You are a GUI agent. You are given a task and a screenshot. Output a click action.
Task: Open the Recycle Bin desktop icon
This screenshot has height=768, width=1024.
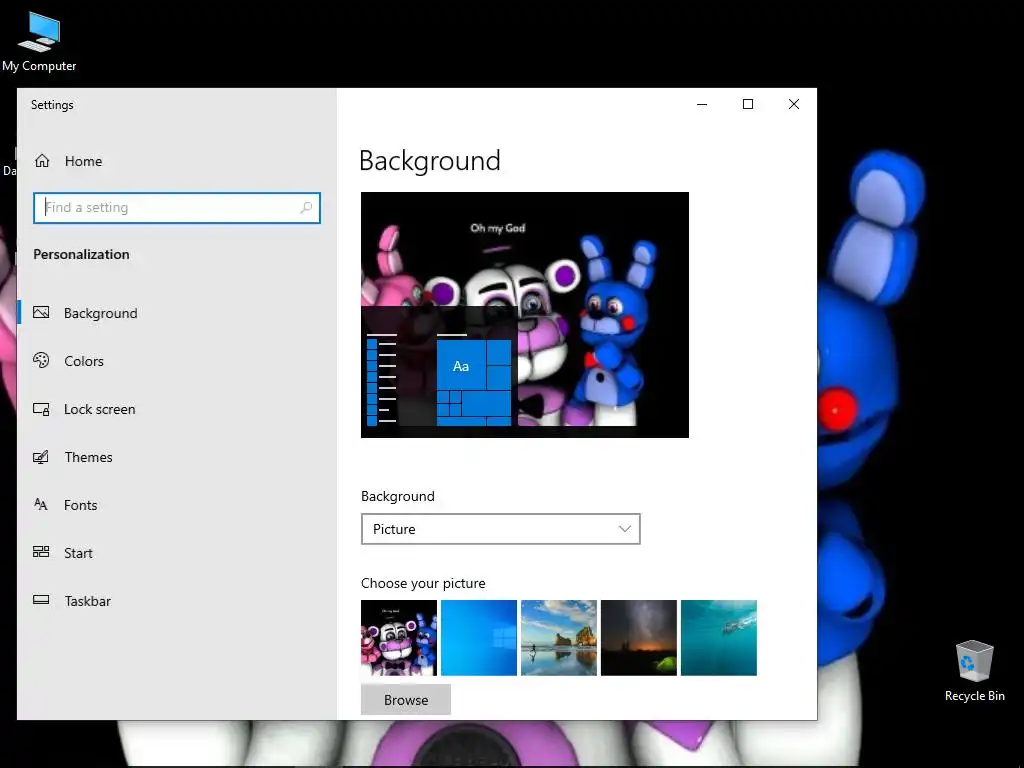[974, 671]
